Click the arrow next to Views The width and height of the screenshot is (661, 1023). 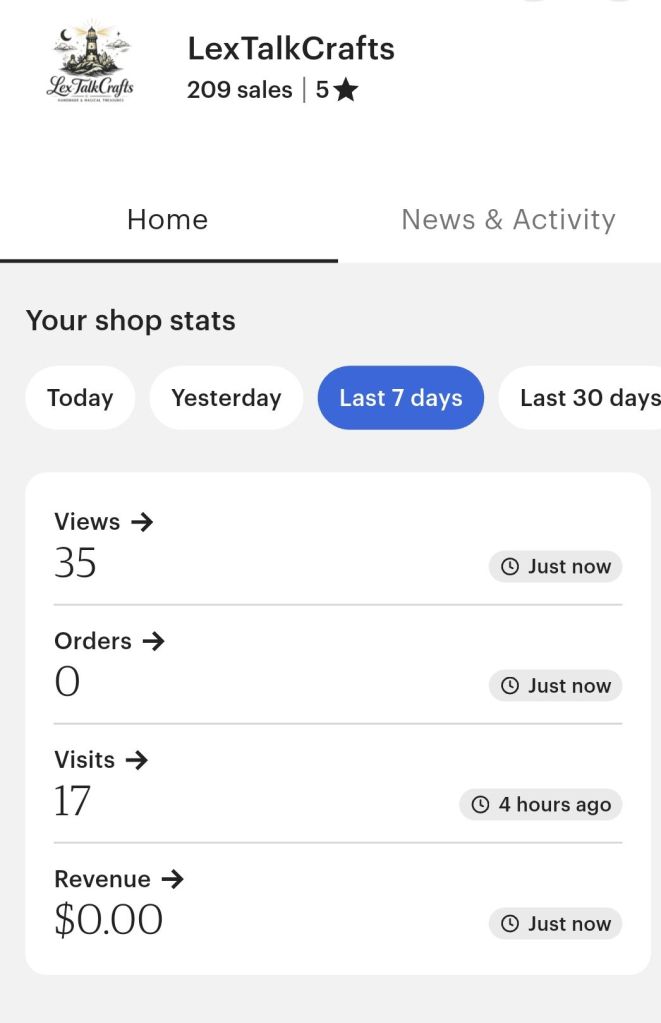point(142,522)
